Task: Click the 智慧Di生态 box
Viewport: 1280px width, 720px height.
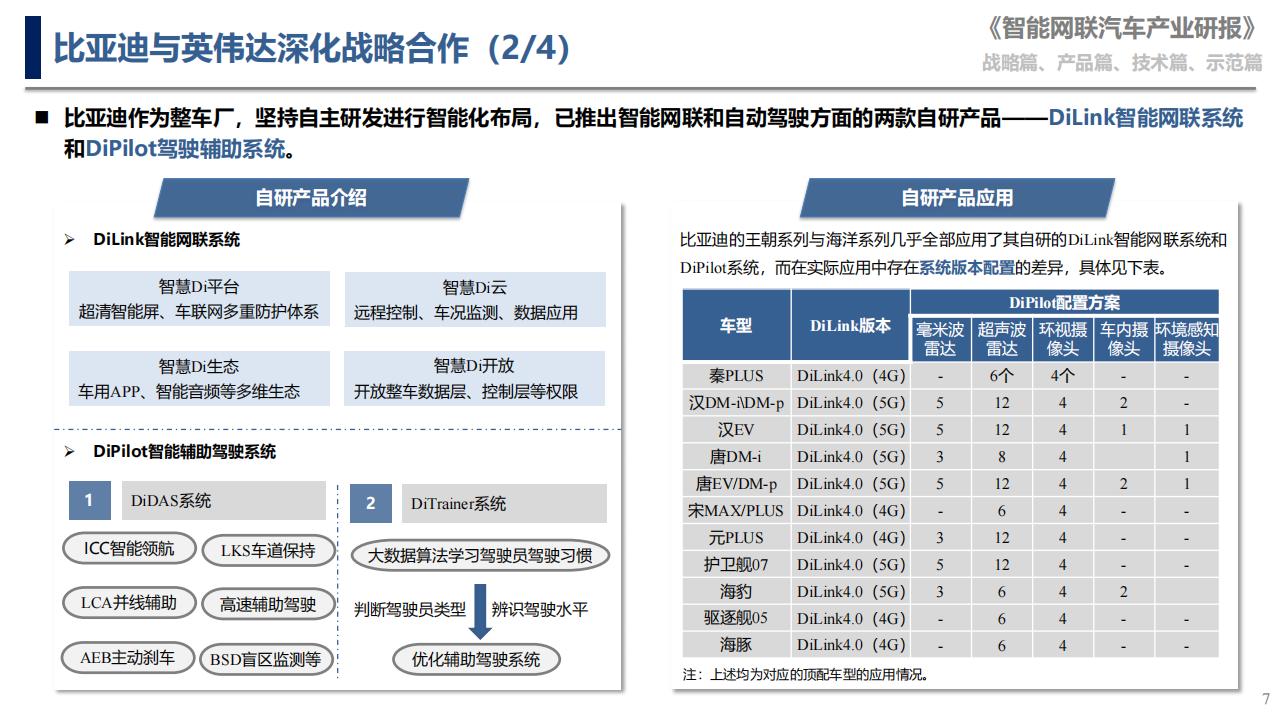Action: tap(199, 378)
